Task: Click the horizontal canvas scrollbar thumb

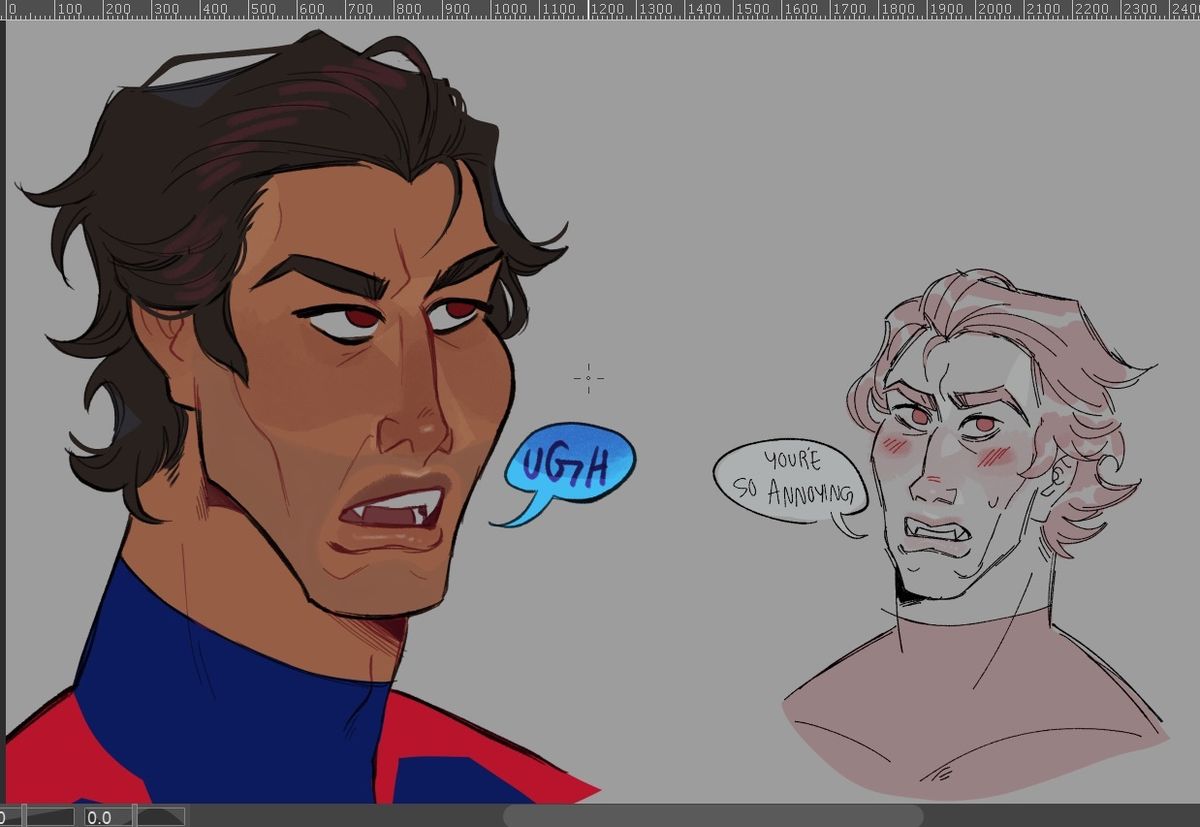Action: pyautogui.click(x=712, y=816)
